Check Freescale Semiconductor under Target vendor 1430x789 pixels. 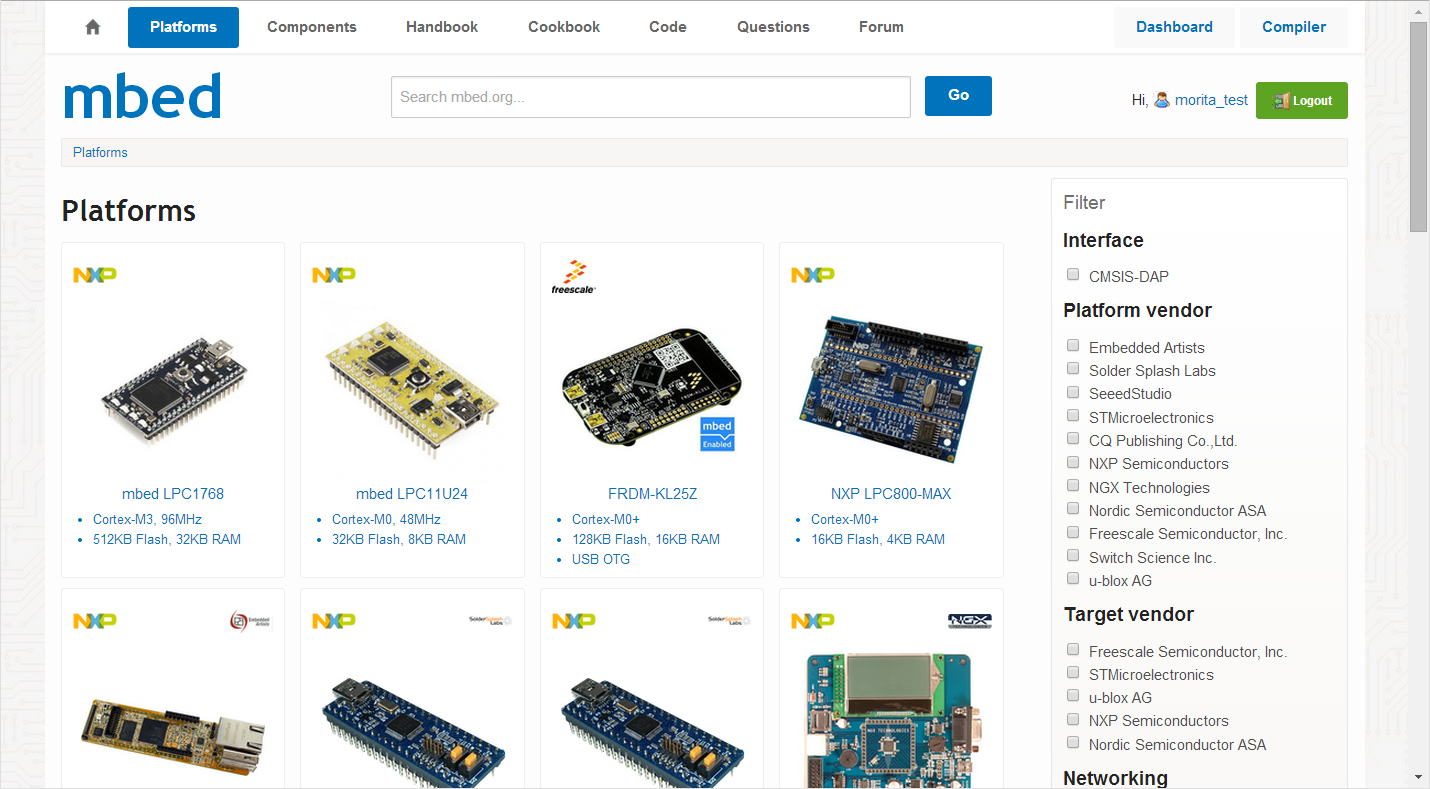point(1073,649)
